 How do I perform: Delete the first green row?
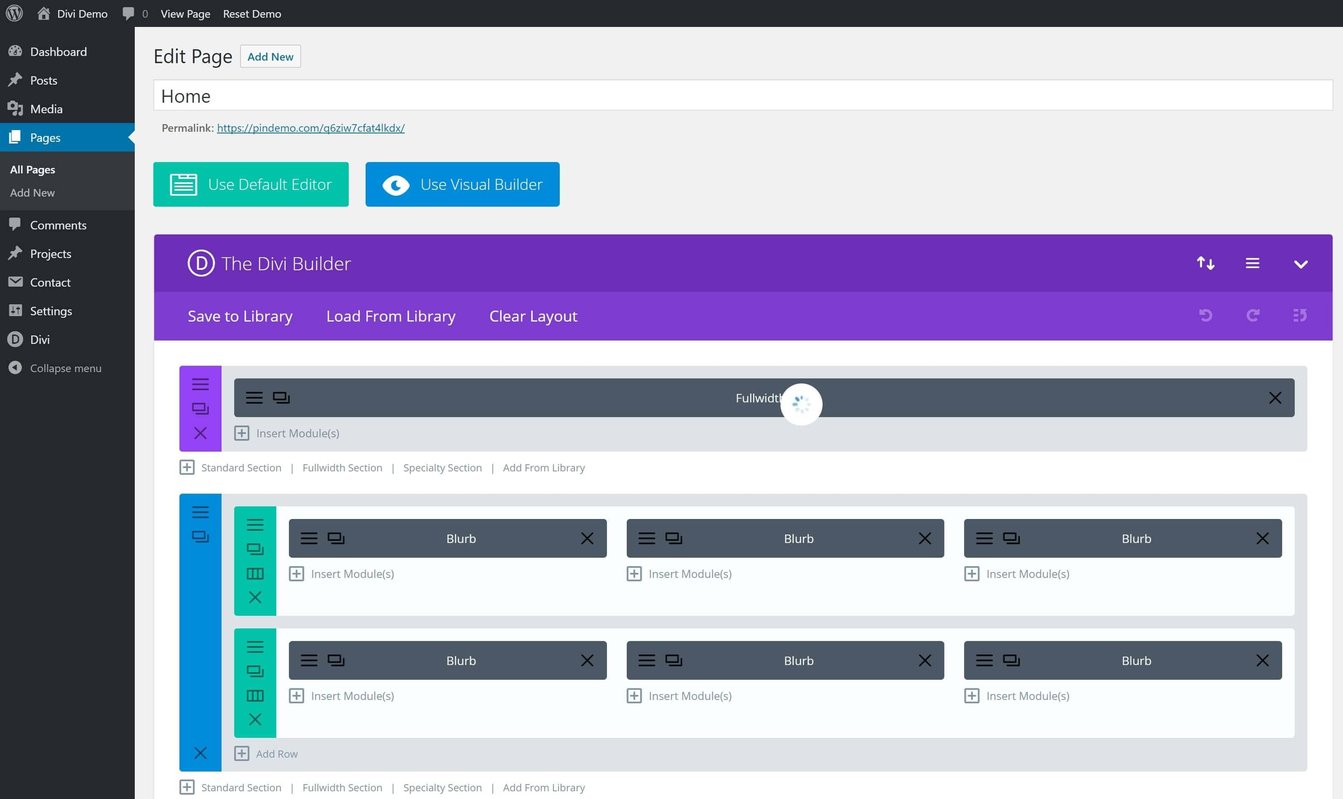point(255,597)
